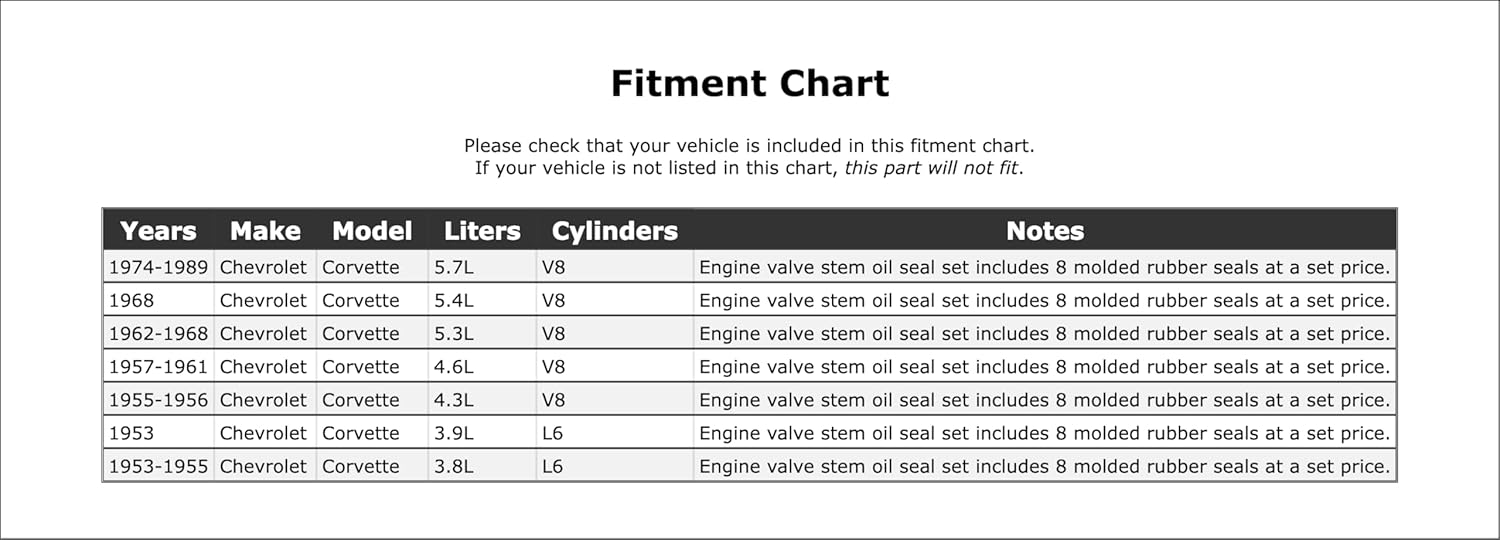Viewport: 1500px width, 540px height.
Task: Click the 1955-1956 years cell
Action: 158,400
